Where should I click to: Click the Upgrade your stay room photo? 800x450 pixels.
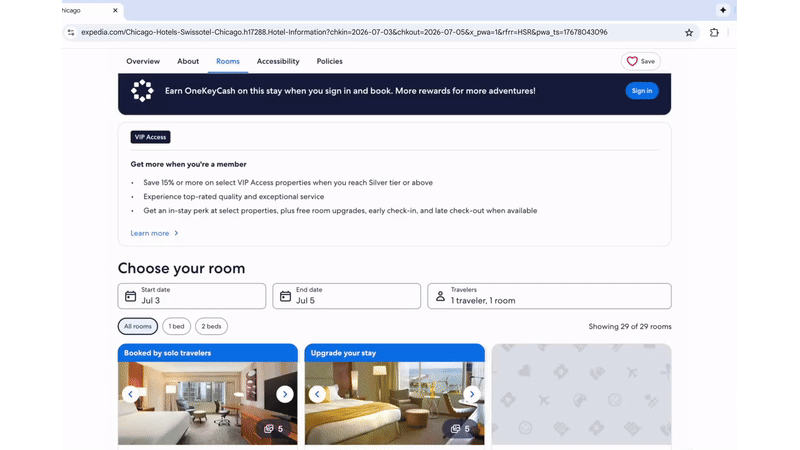[394, 403]
